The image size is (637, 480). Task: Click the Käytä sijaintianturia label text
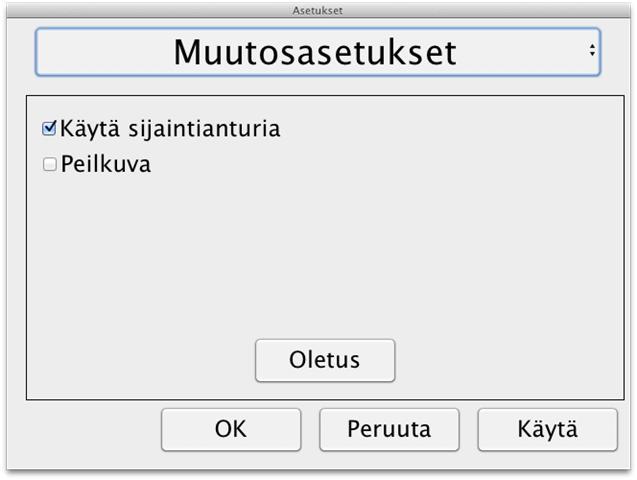tap(170, 129)
